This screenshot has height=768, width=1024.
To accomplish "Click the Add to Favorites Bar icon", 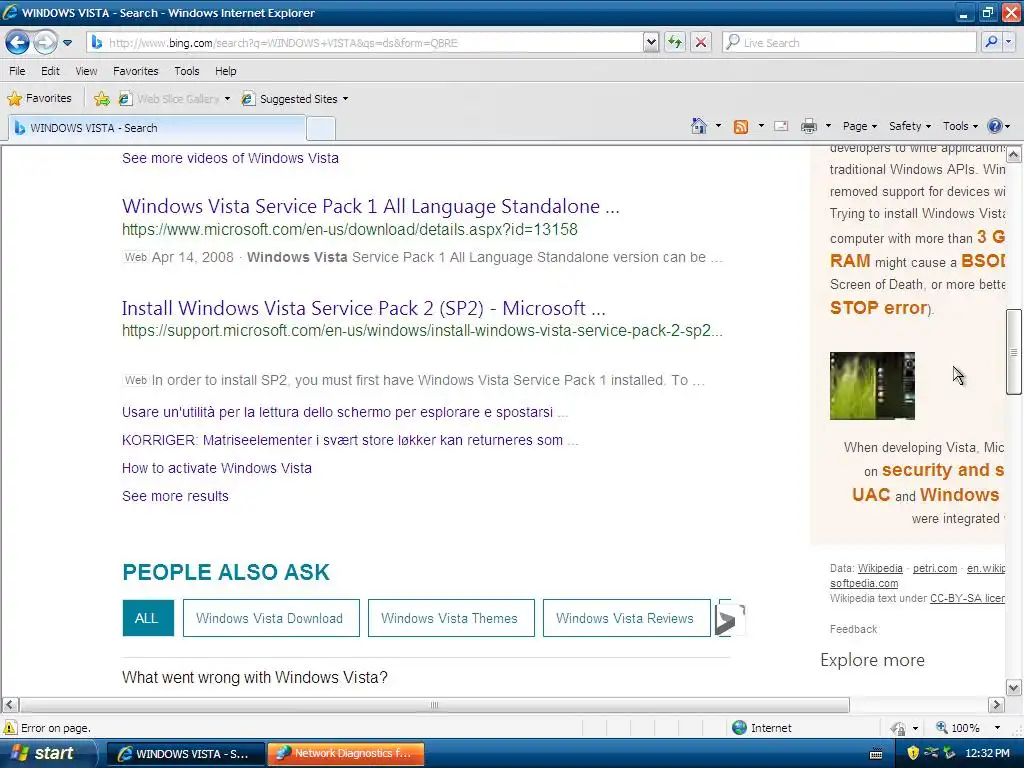I will 102,99.
